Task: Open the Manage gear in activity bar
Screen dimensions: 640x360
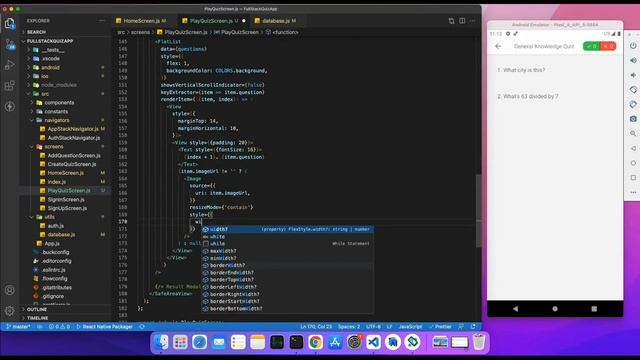Action: (x=10, y=311)
